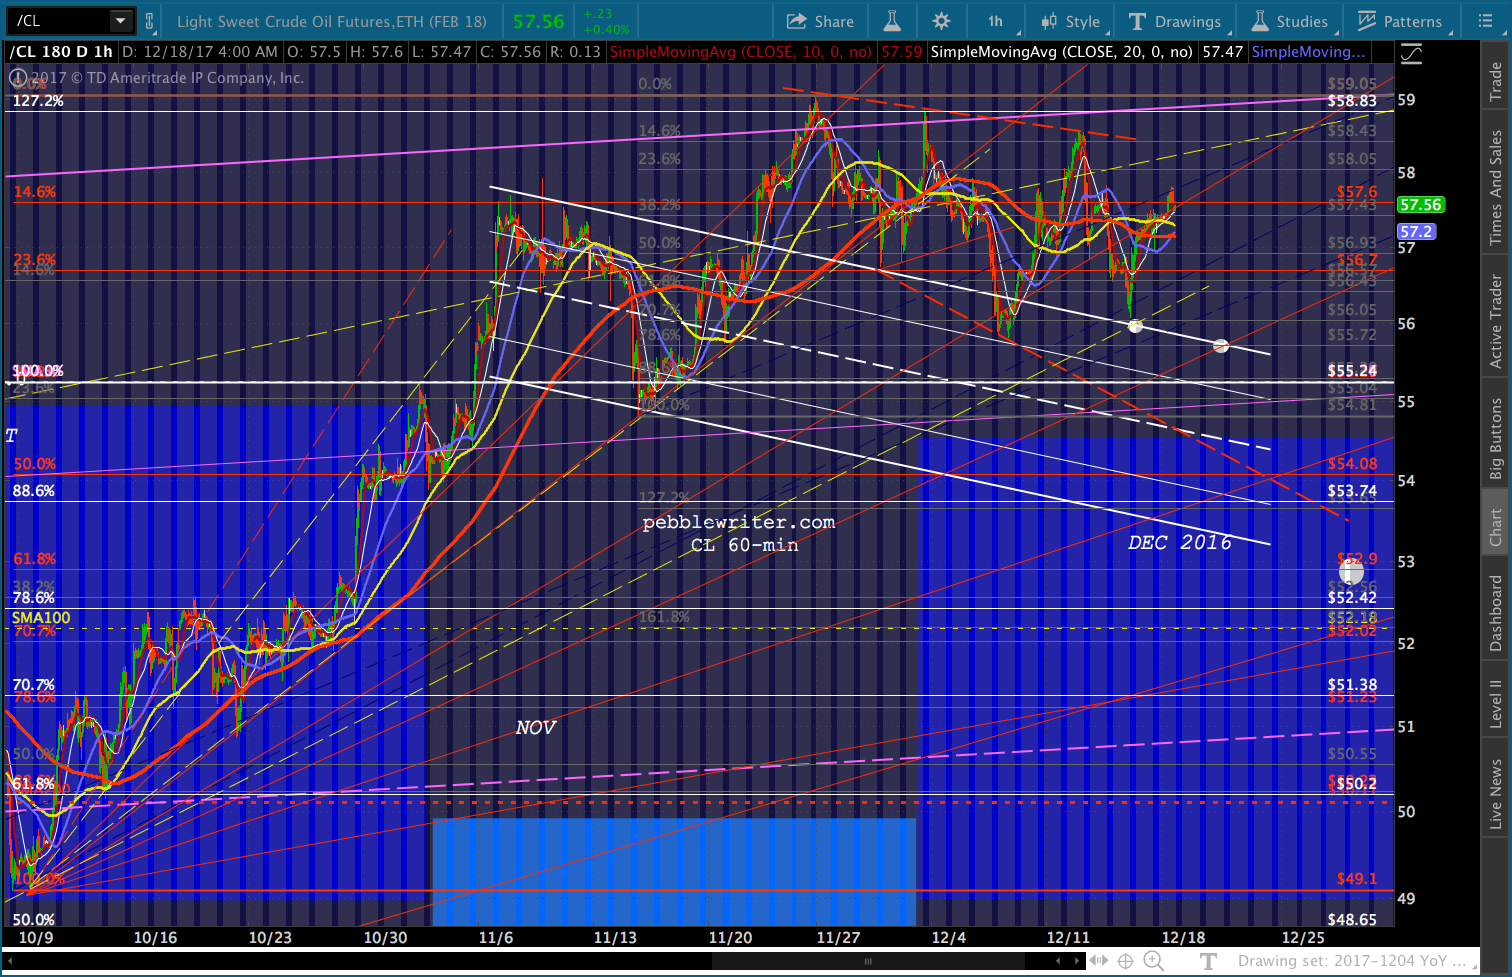The width and height of the screenshot is (1512, 977).
Task: Click the 57.2 price axis label
Action: pos(1416,232)
